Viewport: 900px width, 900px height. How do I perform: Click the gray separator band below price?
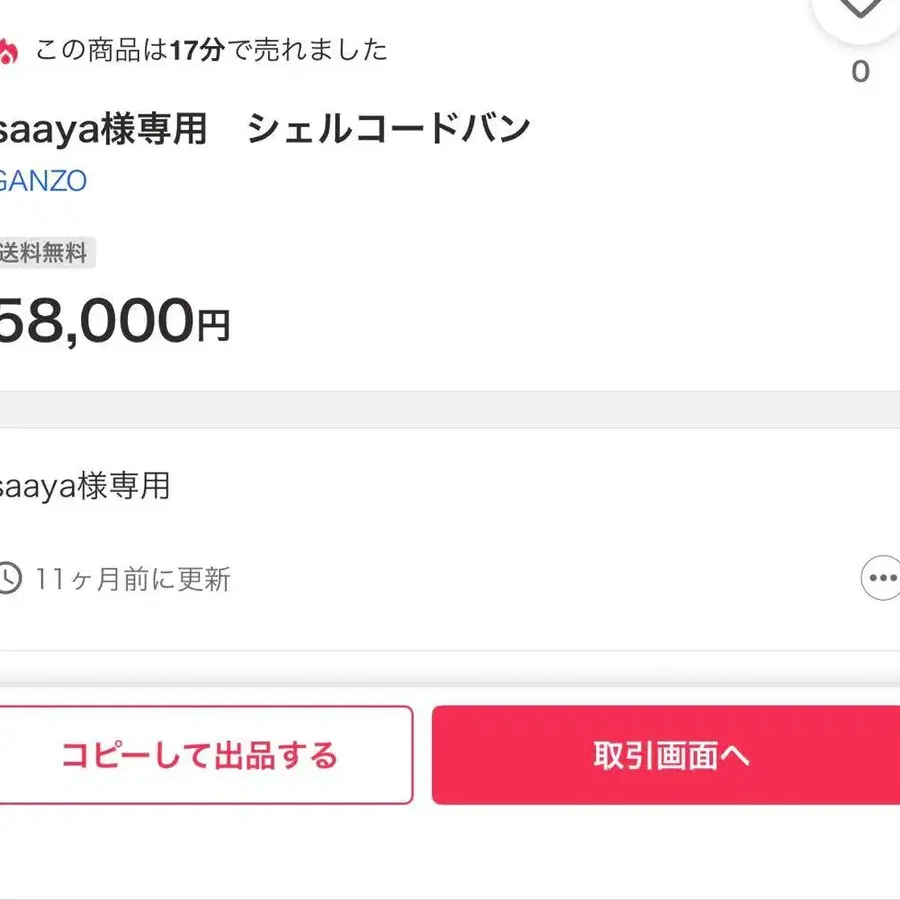[x=450, y=409]
